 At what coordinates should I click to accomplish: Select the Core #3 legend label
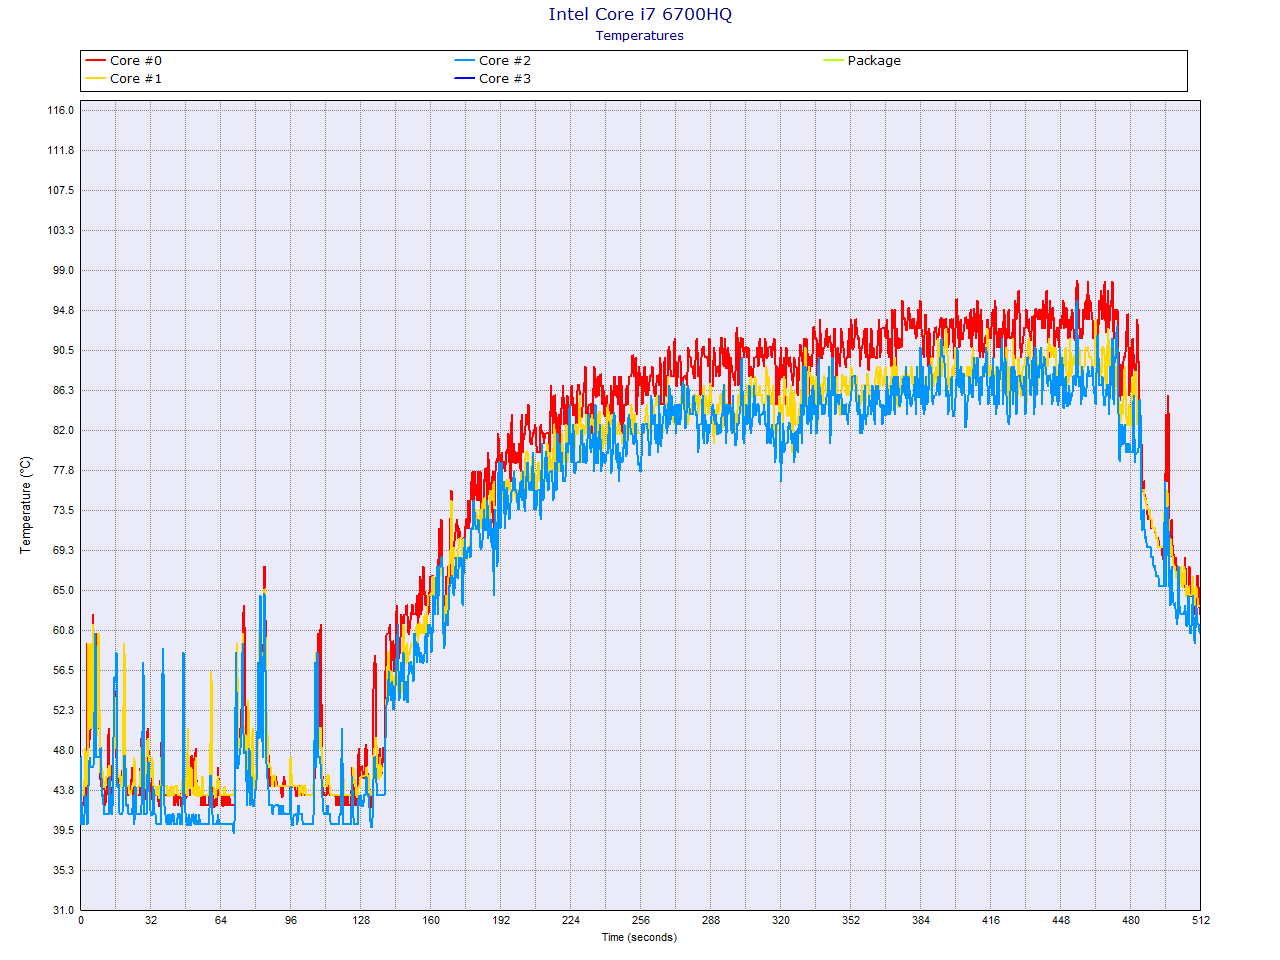(504, 79)
